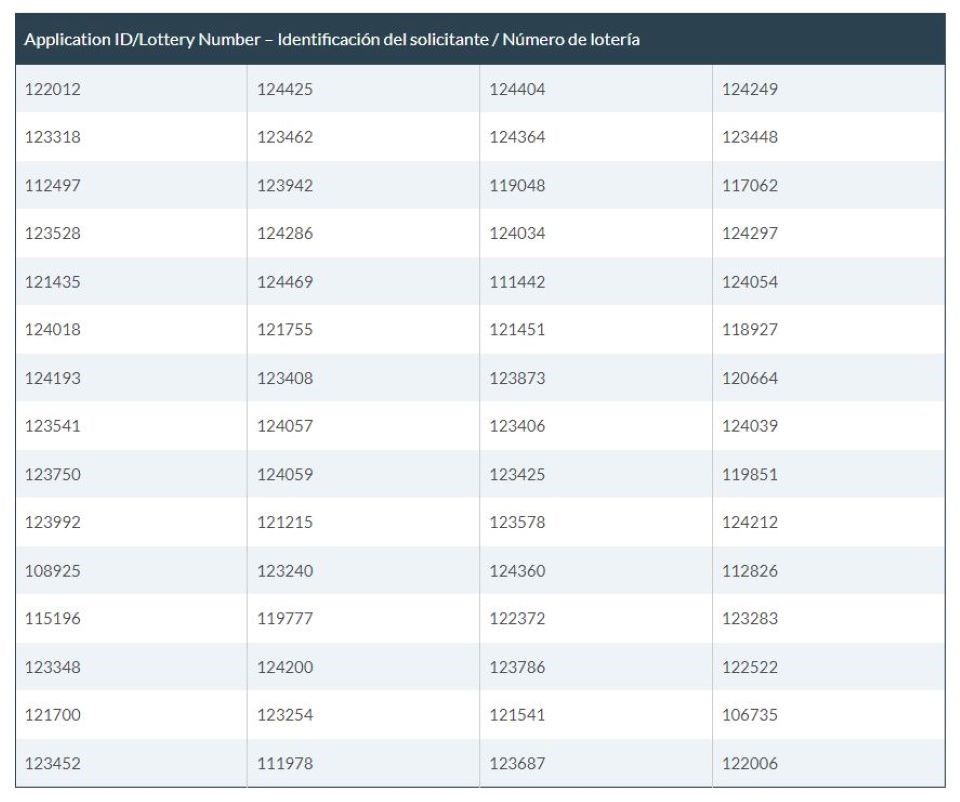The width and height of the screenshot is (960, 802).
Task: Select lottery number 121541
Action: coord(517,715)
